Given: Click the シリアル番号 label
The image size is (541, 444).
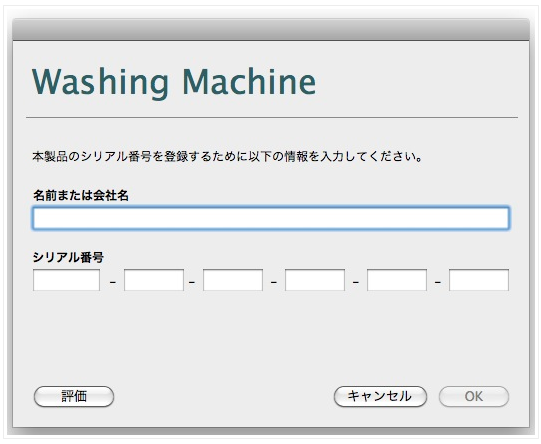Looking at the screenshot, I should tap(68, 257).
